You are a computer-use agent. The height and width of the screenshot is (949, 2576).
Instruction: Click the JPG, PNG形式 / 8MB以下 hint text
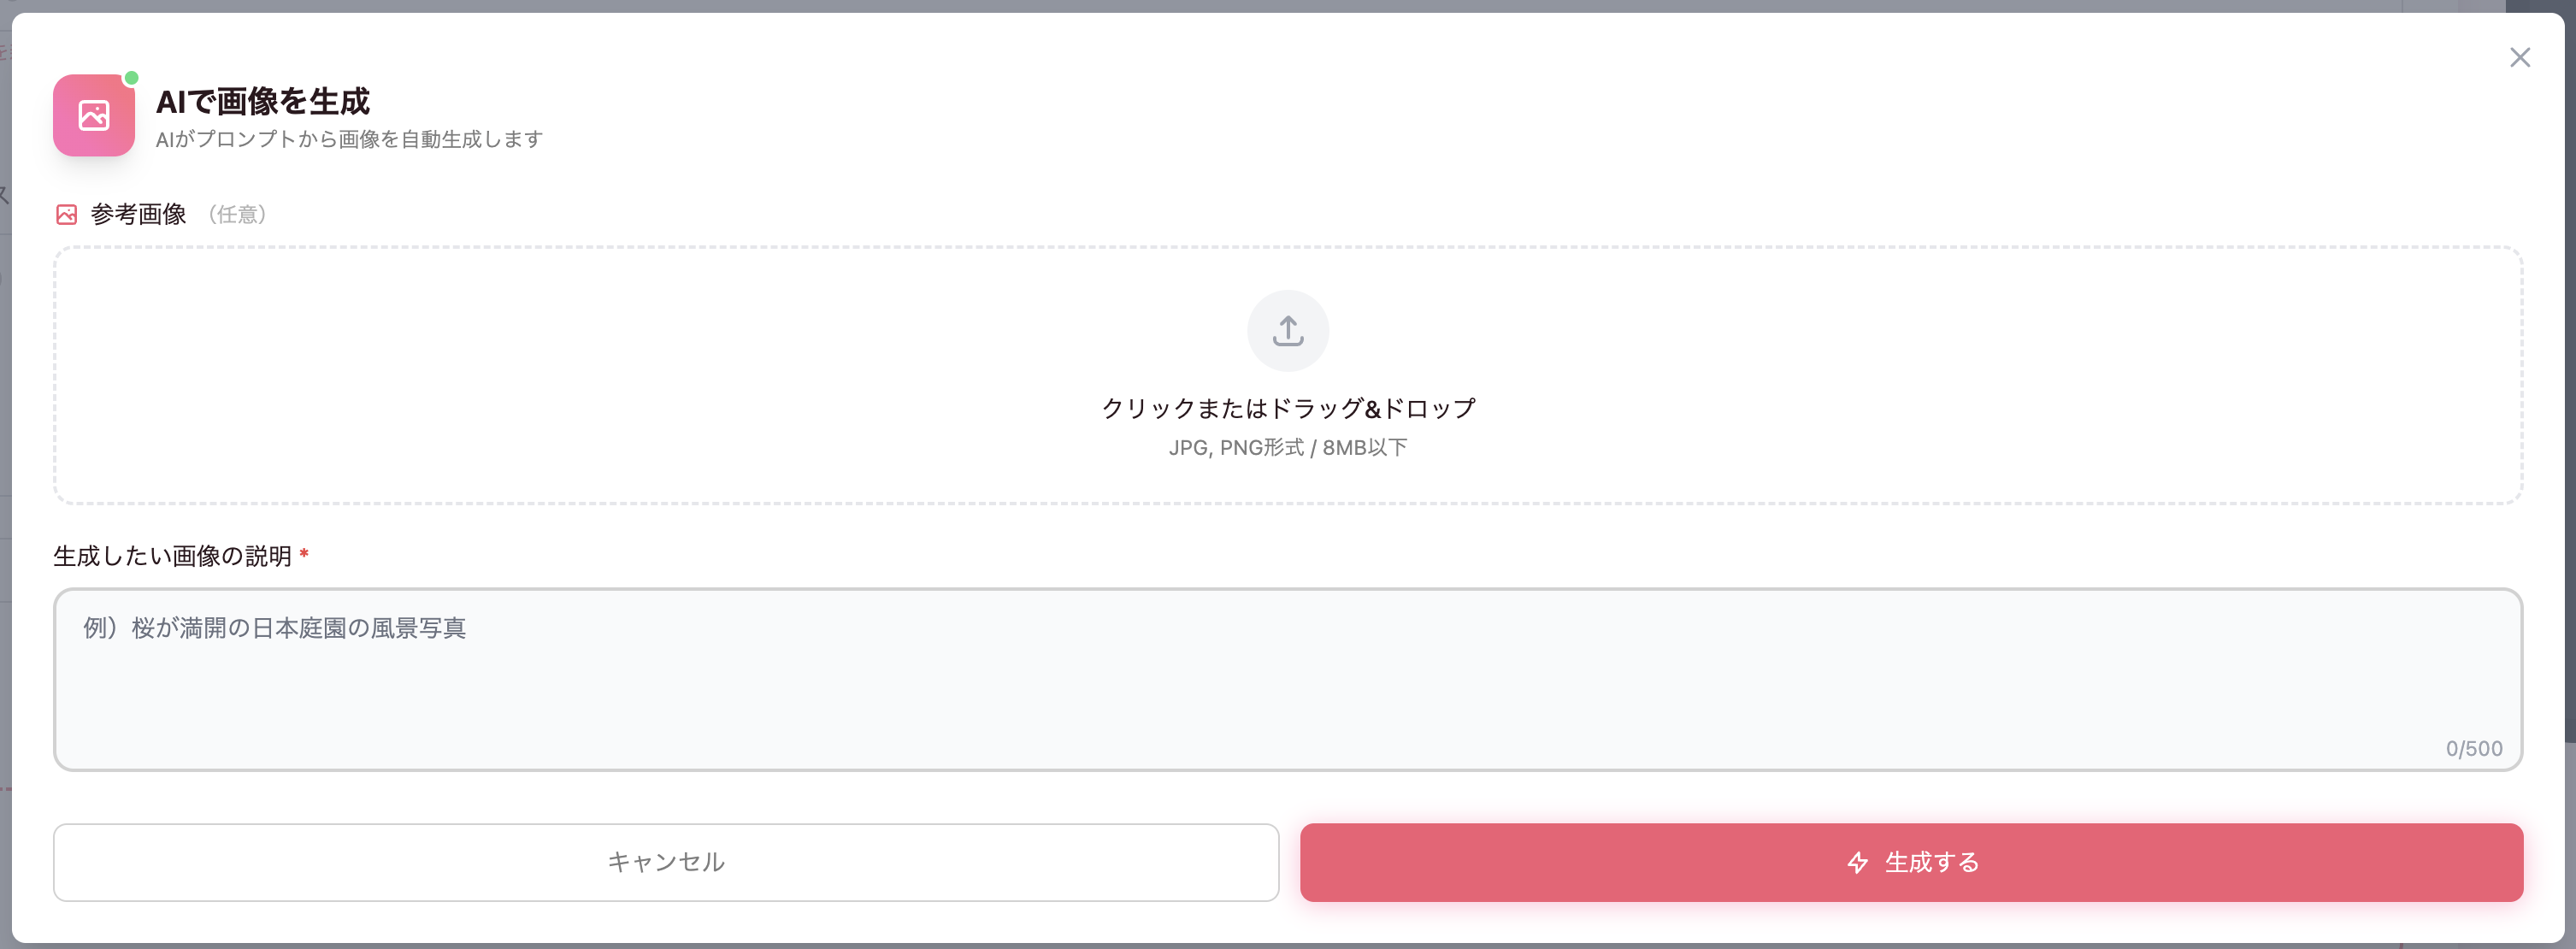pyautogui.click(x=1288, y=446)
